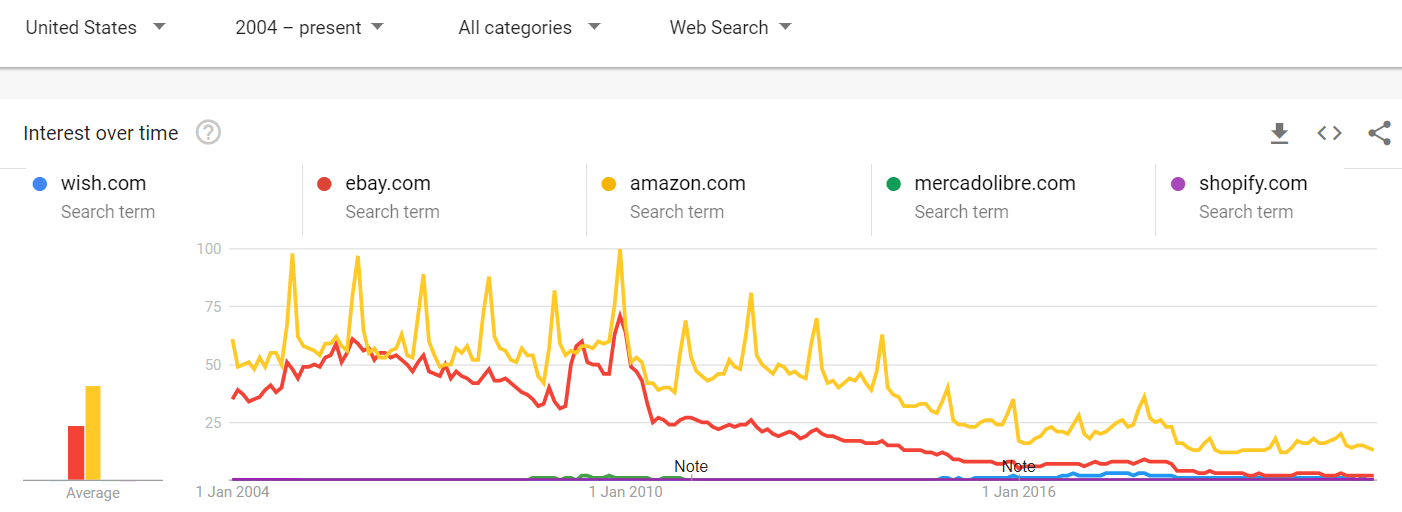Change the Web Search type dropdown
Viewport: 1402px width, 512px height.
click(730, 28)
